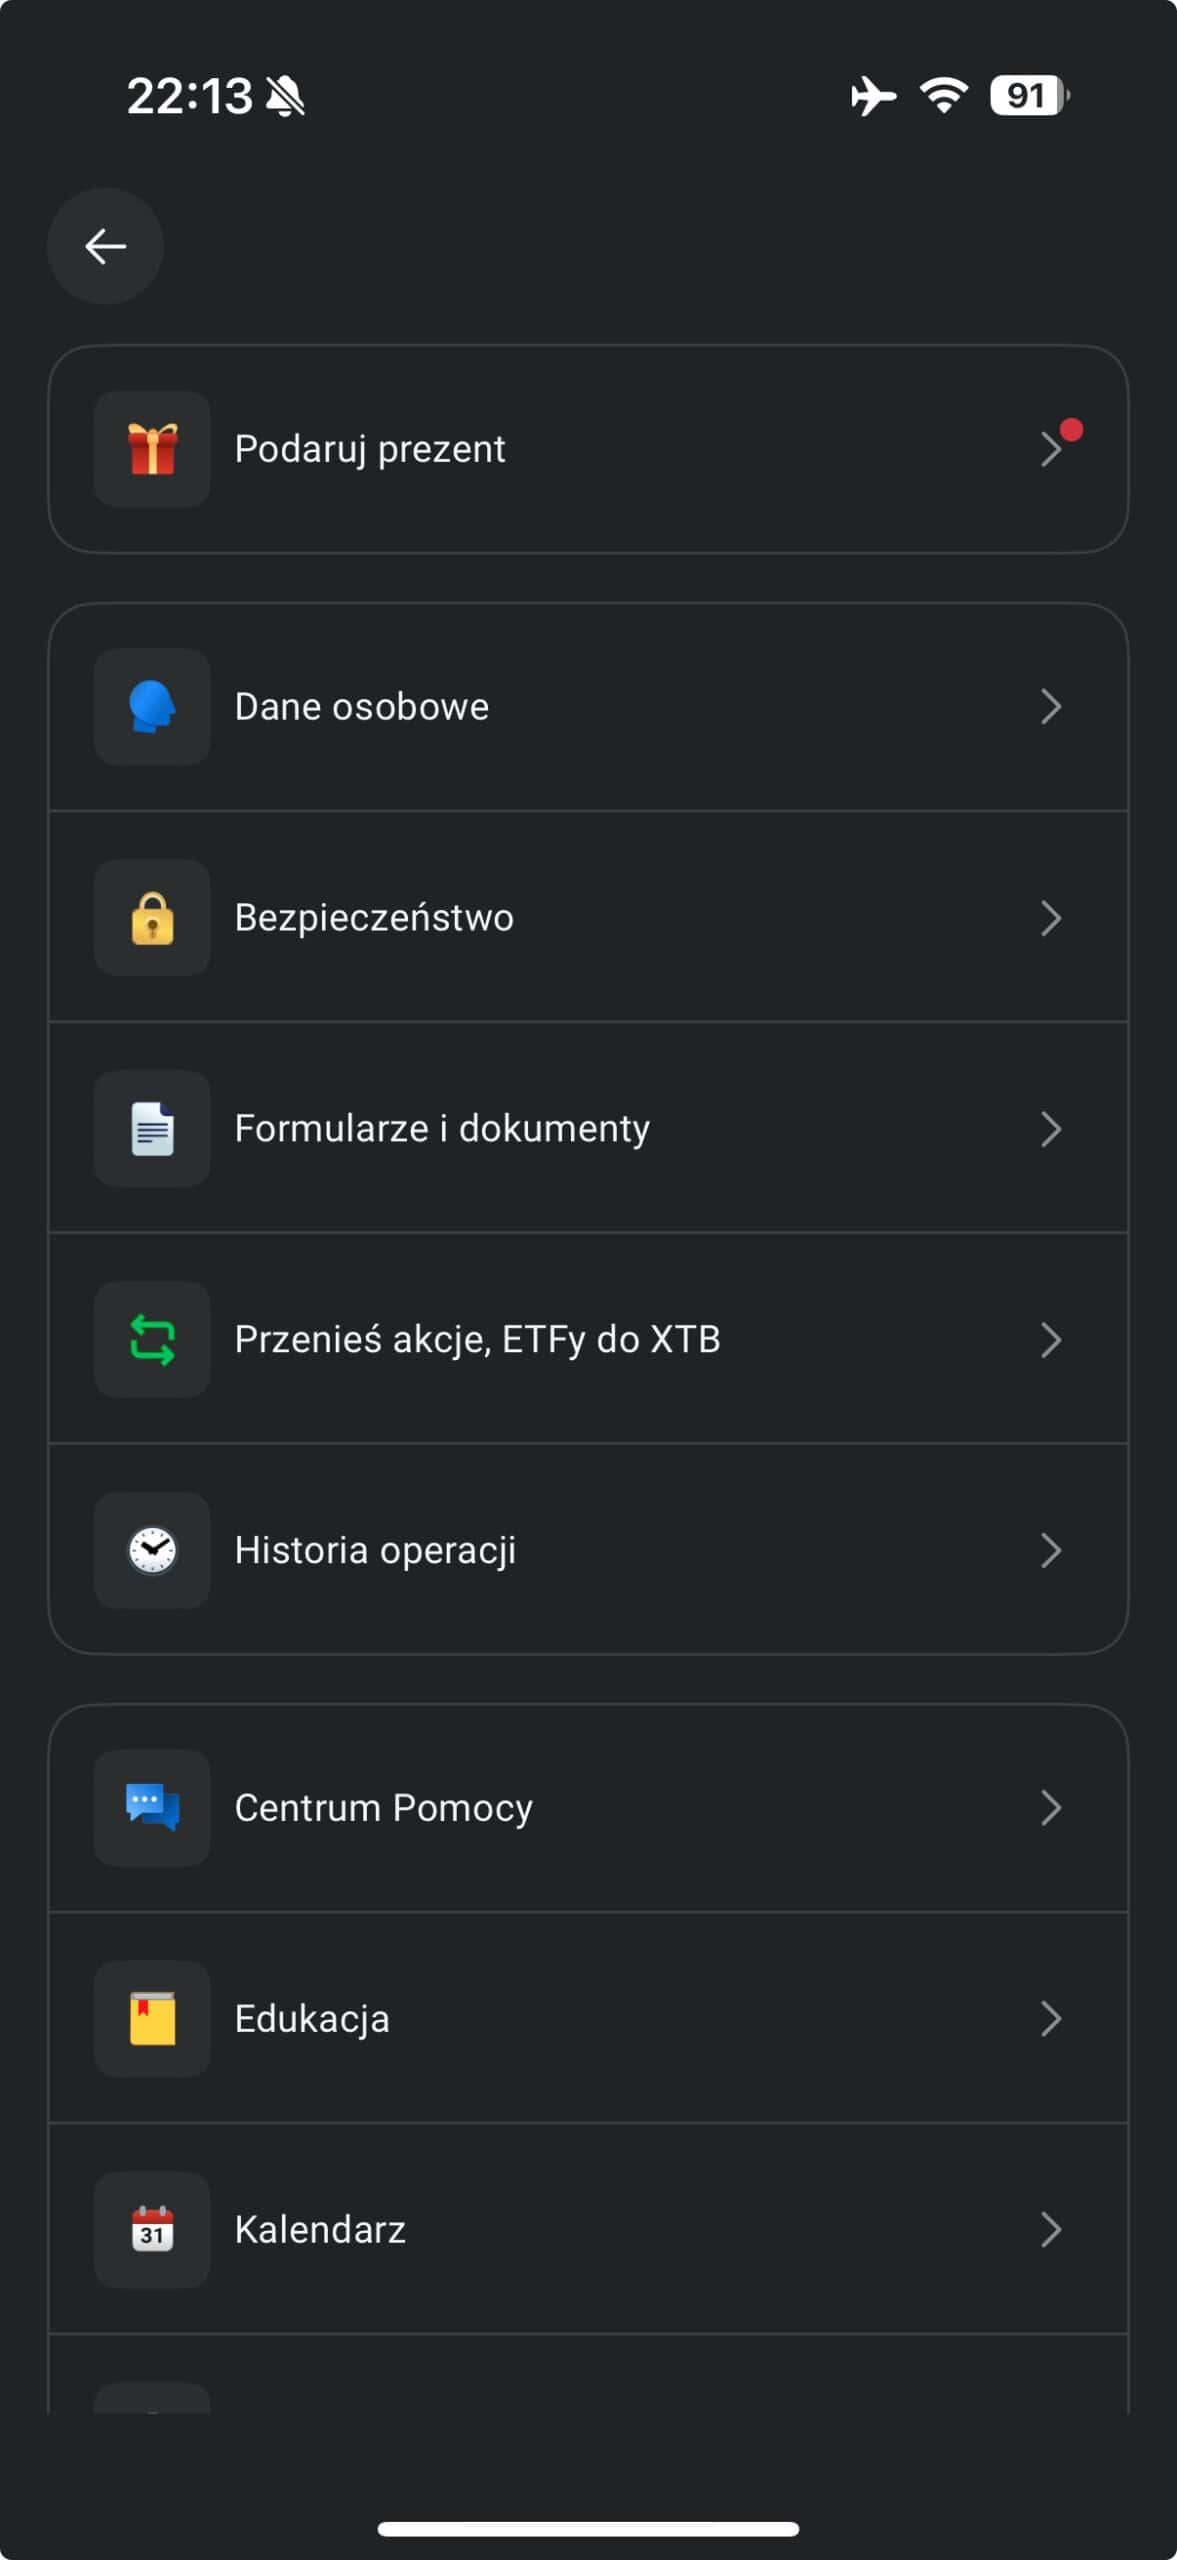The width and height of the screenshot is (1177, 2560).
Task: Tap the yellow book icon
Action: click(x=152, y=2019)
